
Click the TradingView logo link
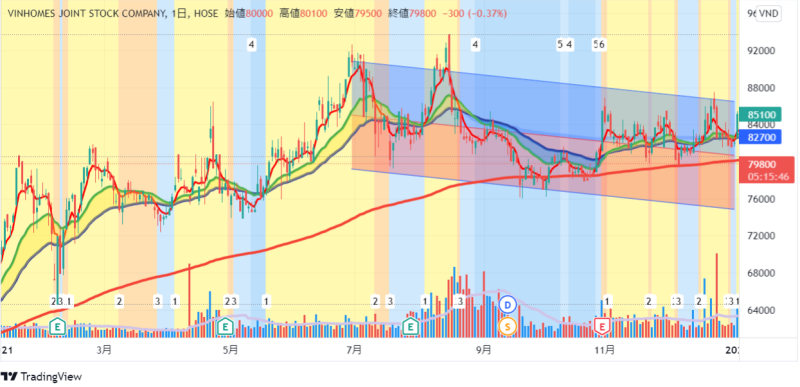coord(41,377)
